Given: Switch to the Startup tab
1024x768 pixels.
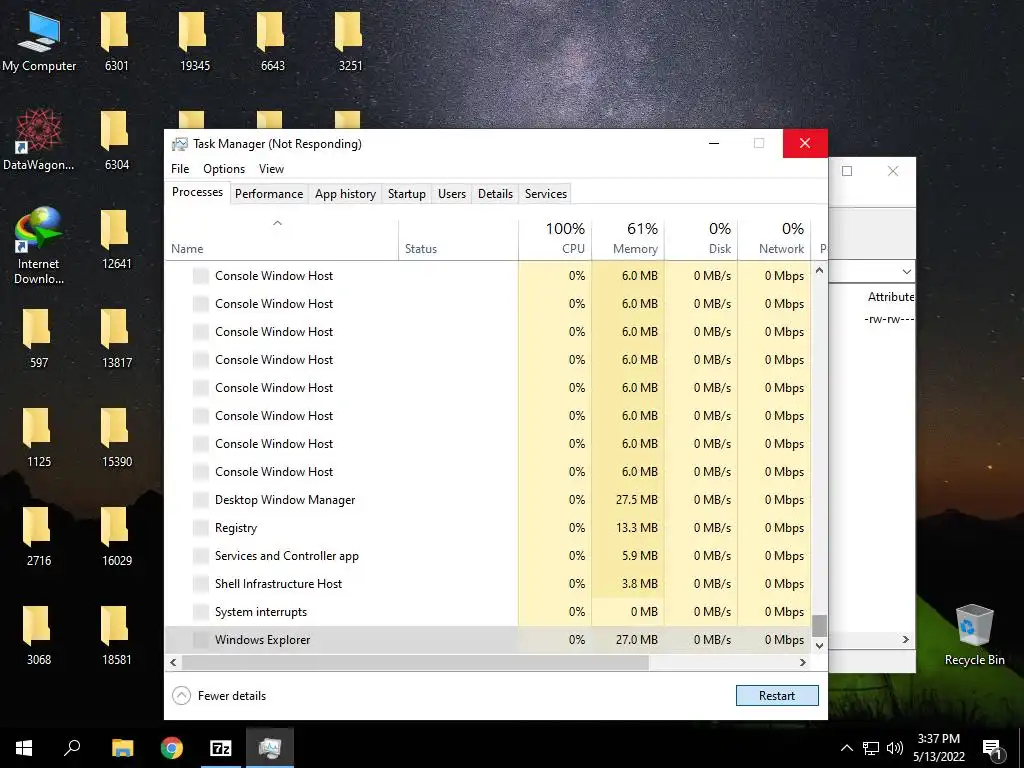Looking at the screenshot, I should point(406,193).
